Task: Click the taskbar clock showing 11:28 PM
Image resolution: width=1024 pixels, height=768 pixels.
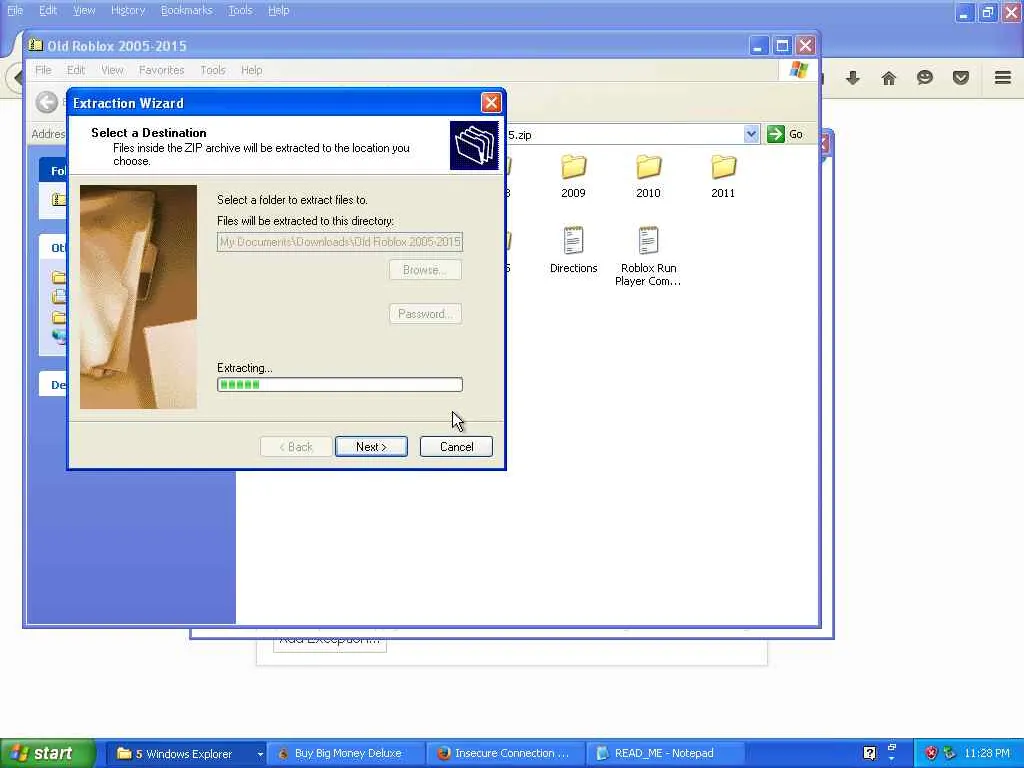Action: coord(987,753)
